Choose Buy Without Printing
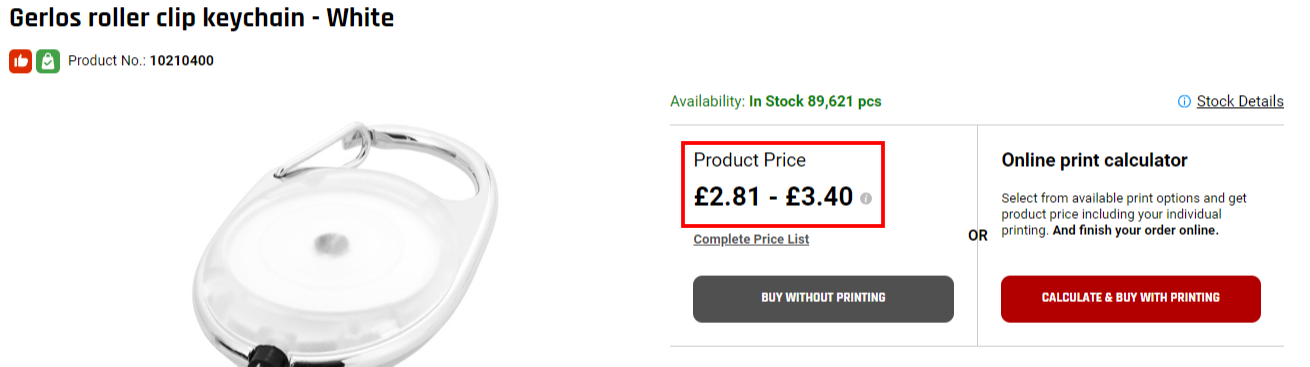Image resolution: width=1310 pixels, height=367 pixels. (823, 298)
